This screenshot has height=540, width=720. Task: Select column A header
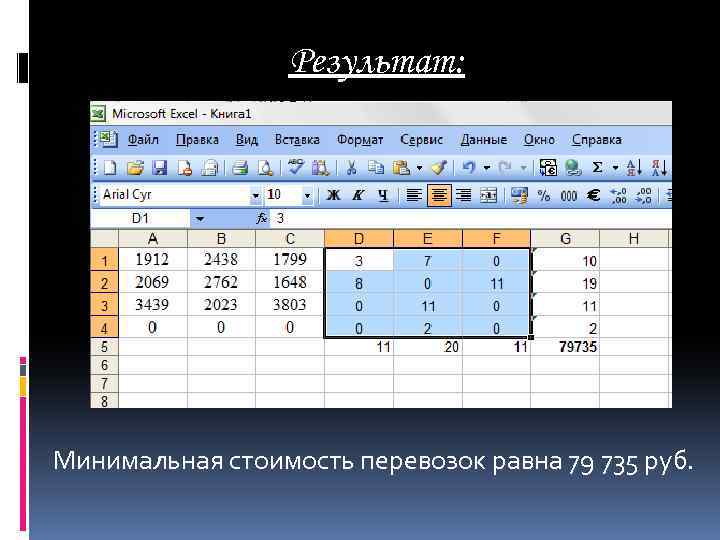point(153,239)
